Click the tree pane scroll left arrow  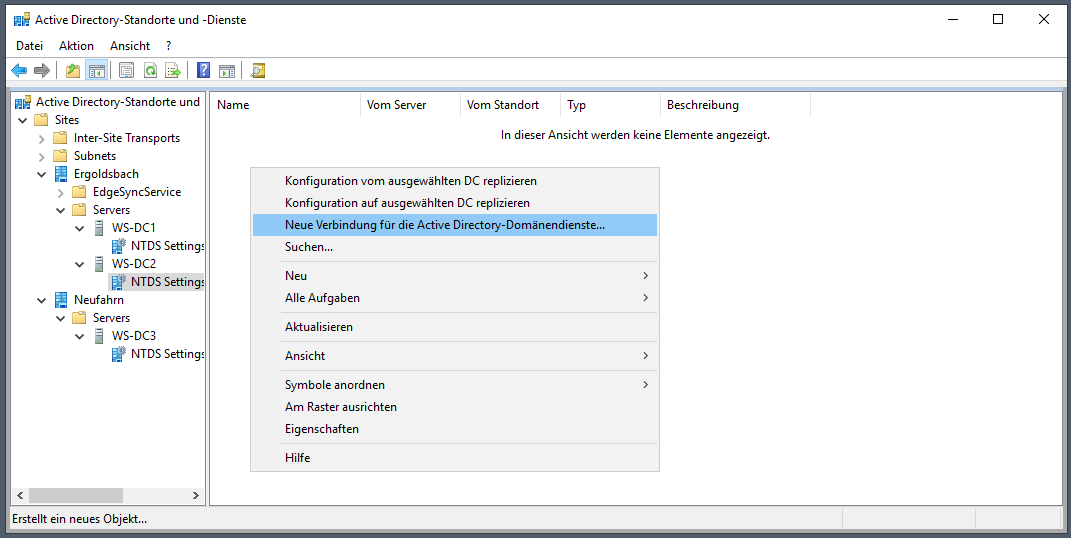tap(20, 495)
